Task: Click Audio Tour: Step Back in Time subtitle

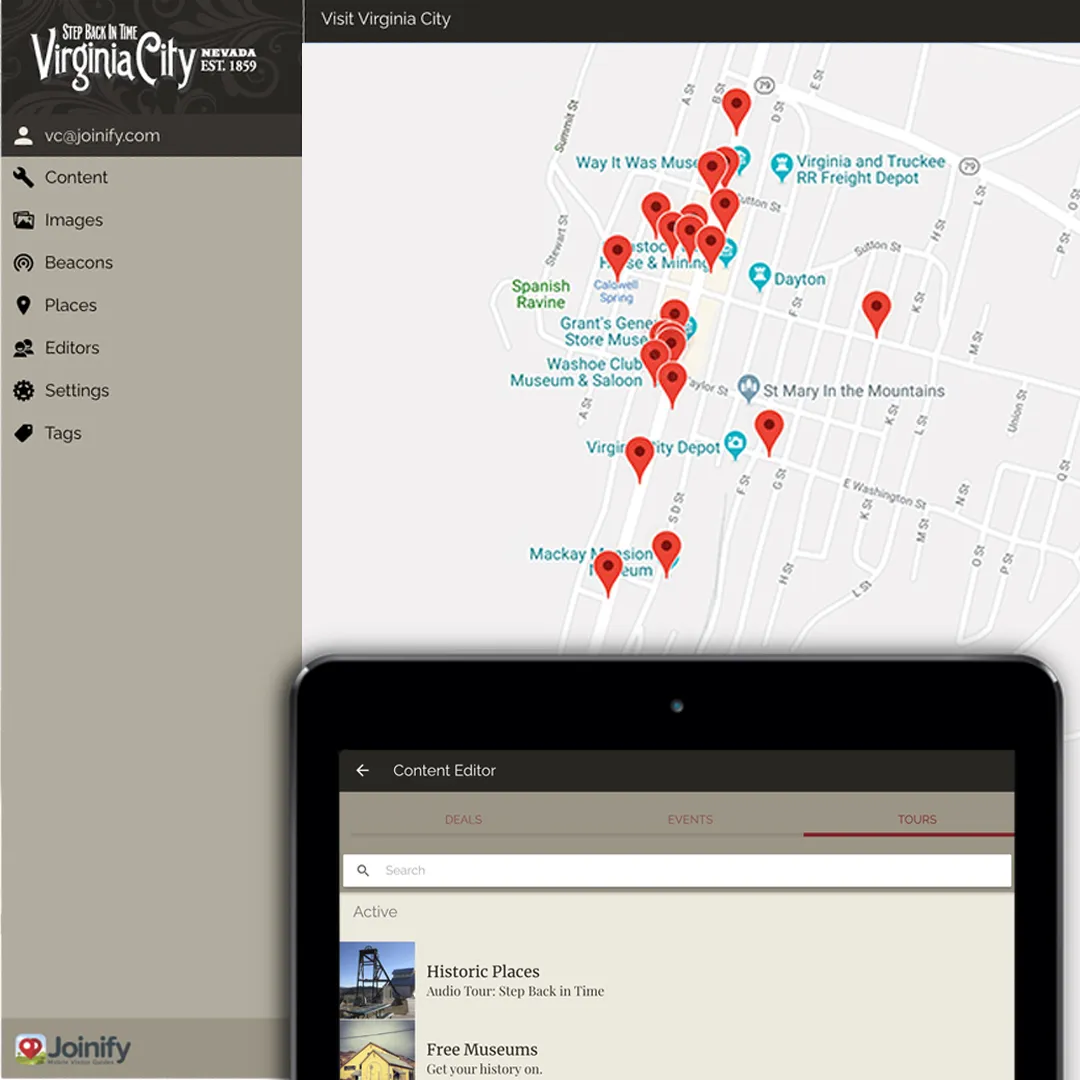Action: 515,991
